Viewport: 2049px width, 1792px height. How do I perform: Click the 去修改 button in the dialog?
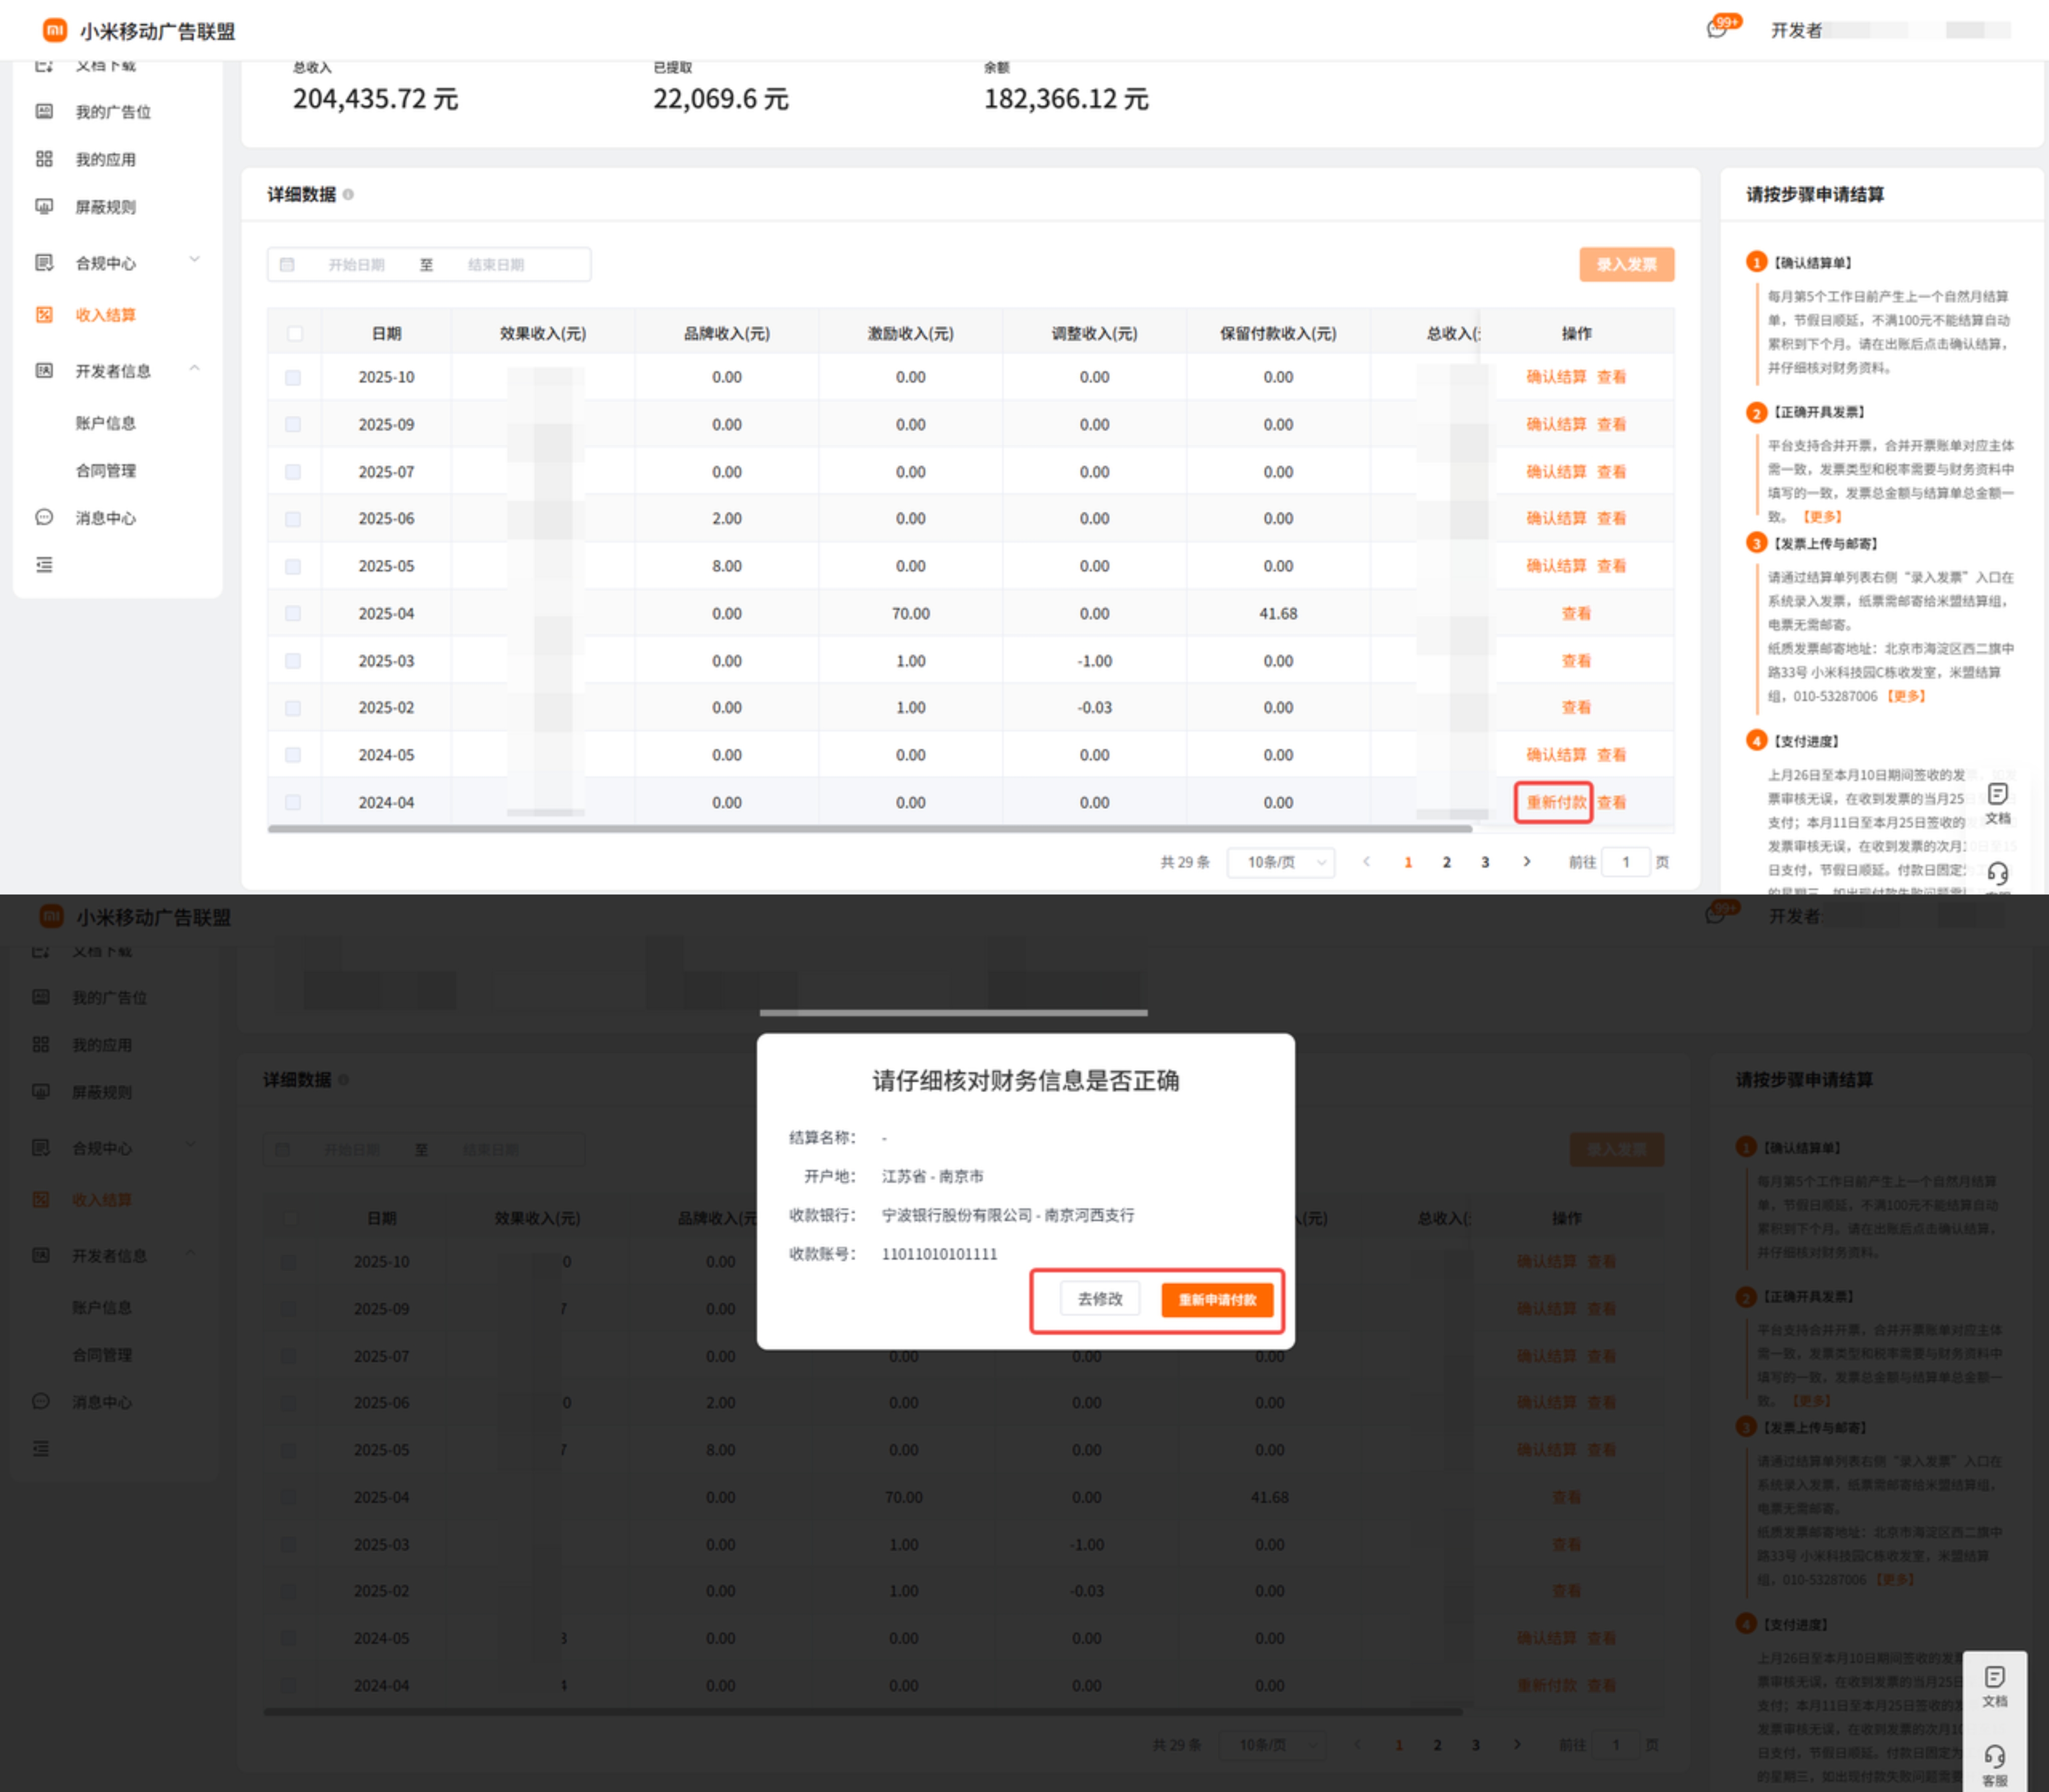(x=1099, y=1299)
